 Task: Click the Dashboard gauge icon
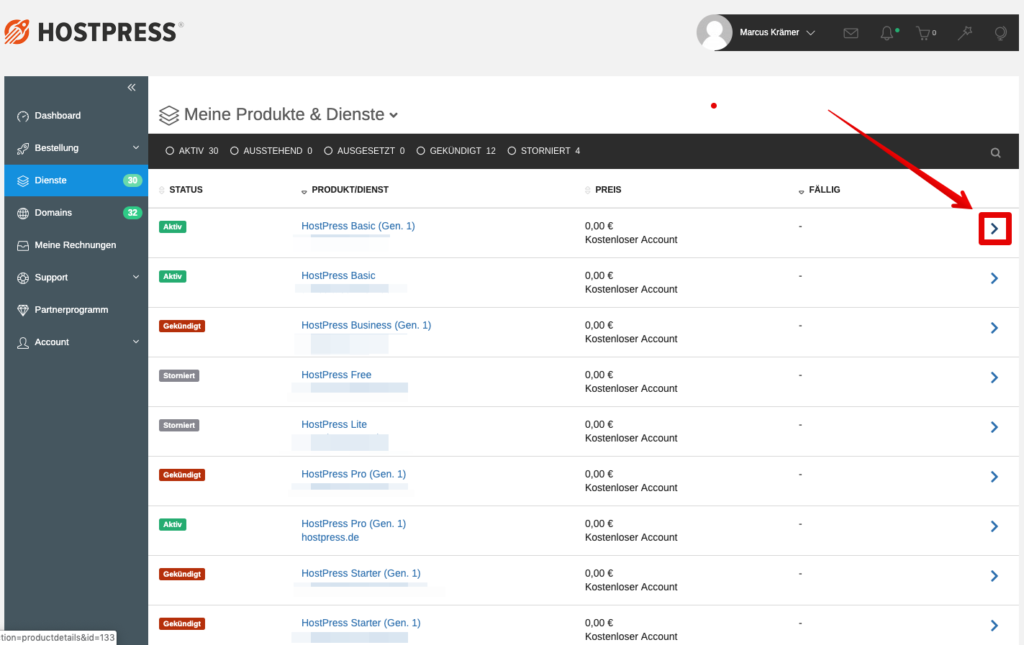tap(23, 116)
